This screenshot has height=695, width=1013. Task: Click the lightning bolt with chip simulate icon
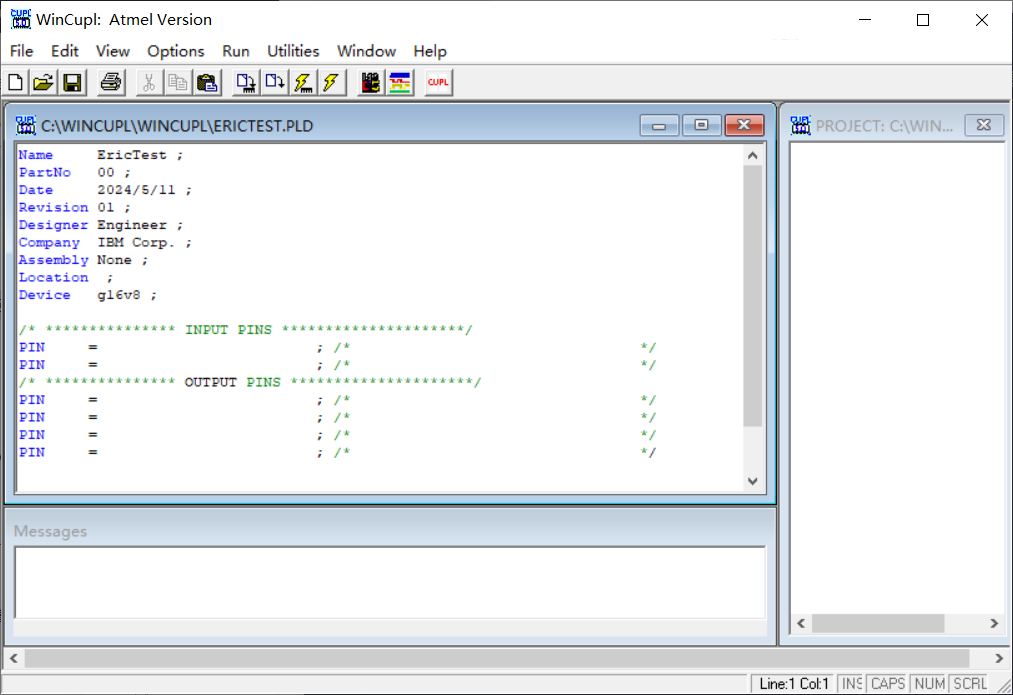click(304, 83)
